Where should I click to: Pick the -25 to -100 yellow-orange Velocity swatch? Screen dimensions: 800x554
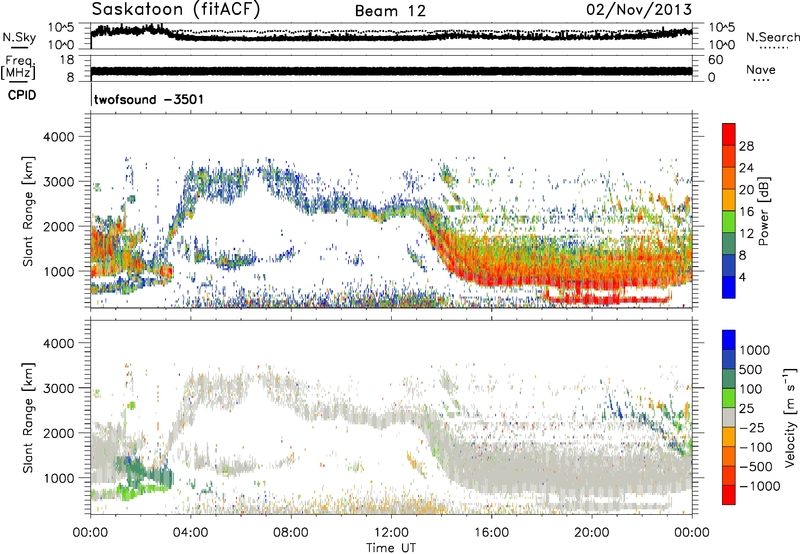(729, 437)
